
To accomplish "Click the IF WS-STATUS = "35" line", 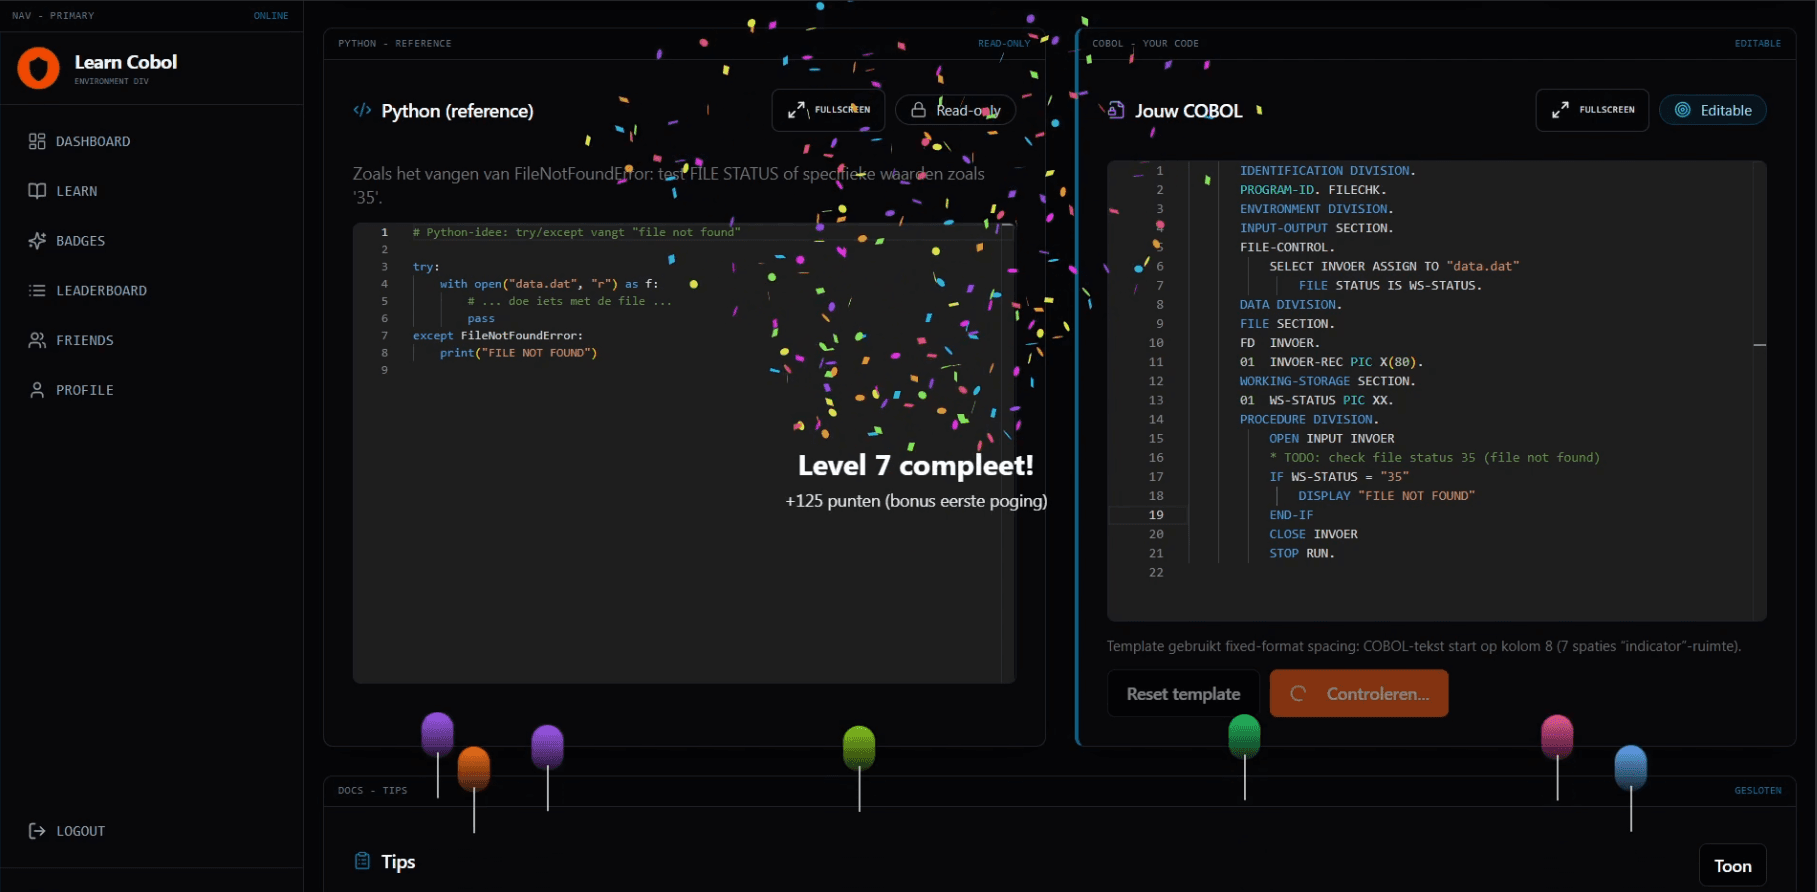I will coord(1339,477).
